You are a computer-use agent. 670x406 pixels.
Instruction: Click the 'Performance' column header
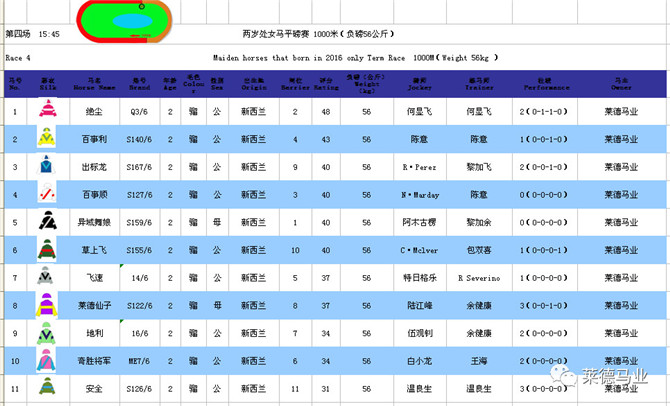point(547,84)
